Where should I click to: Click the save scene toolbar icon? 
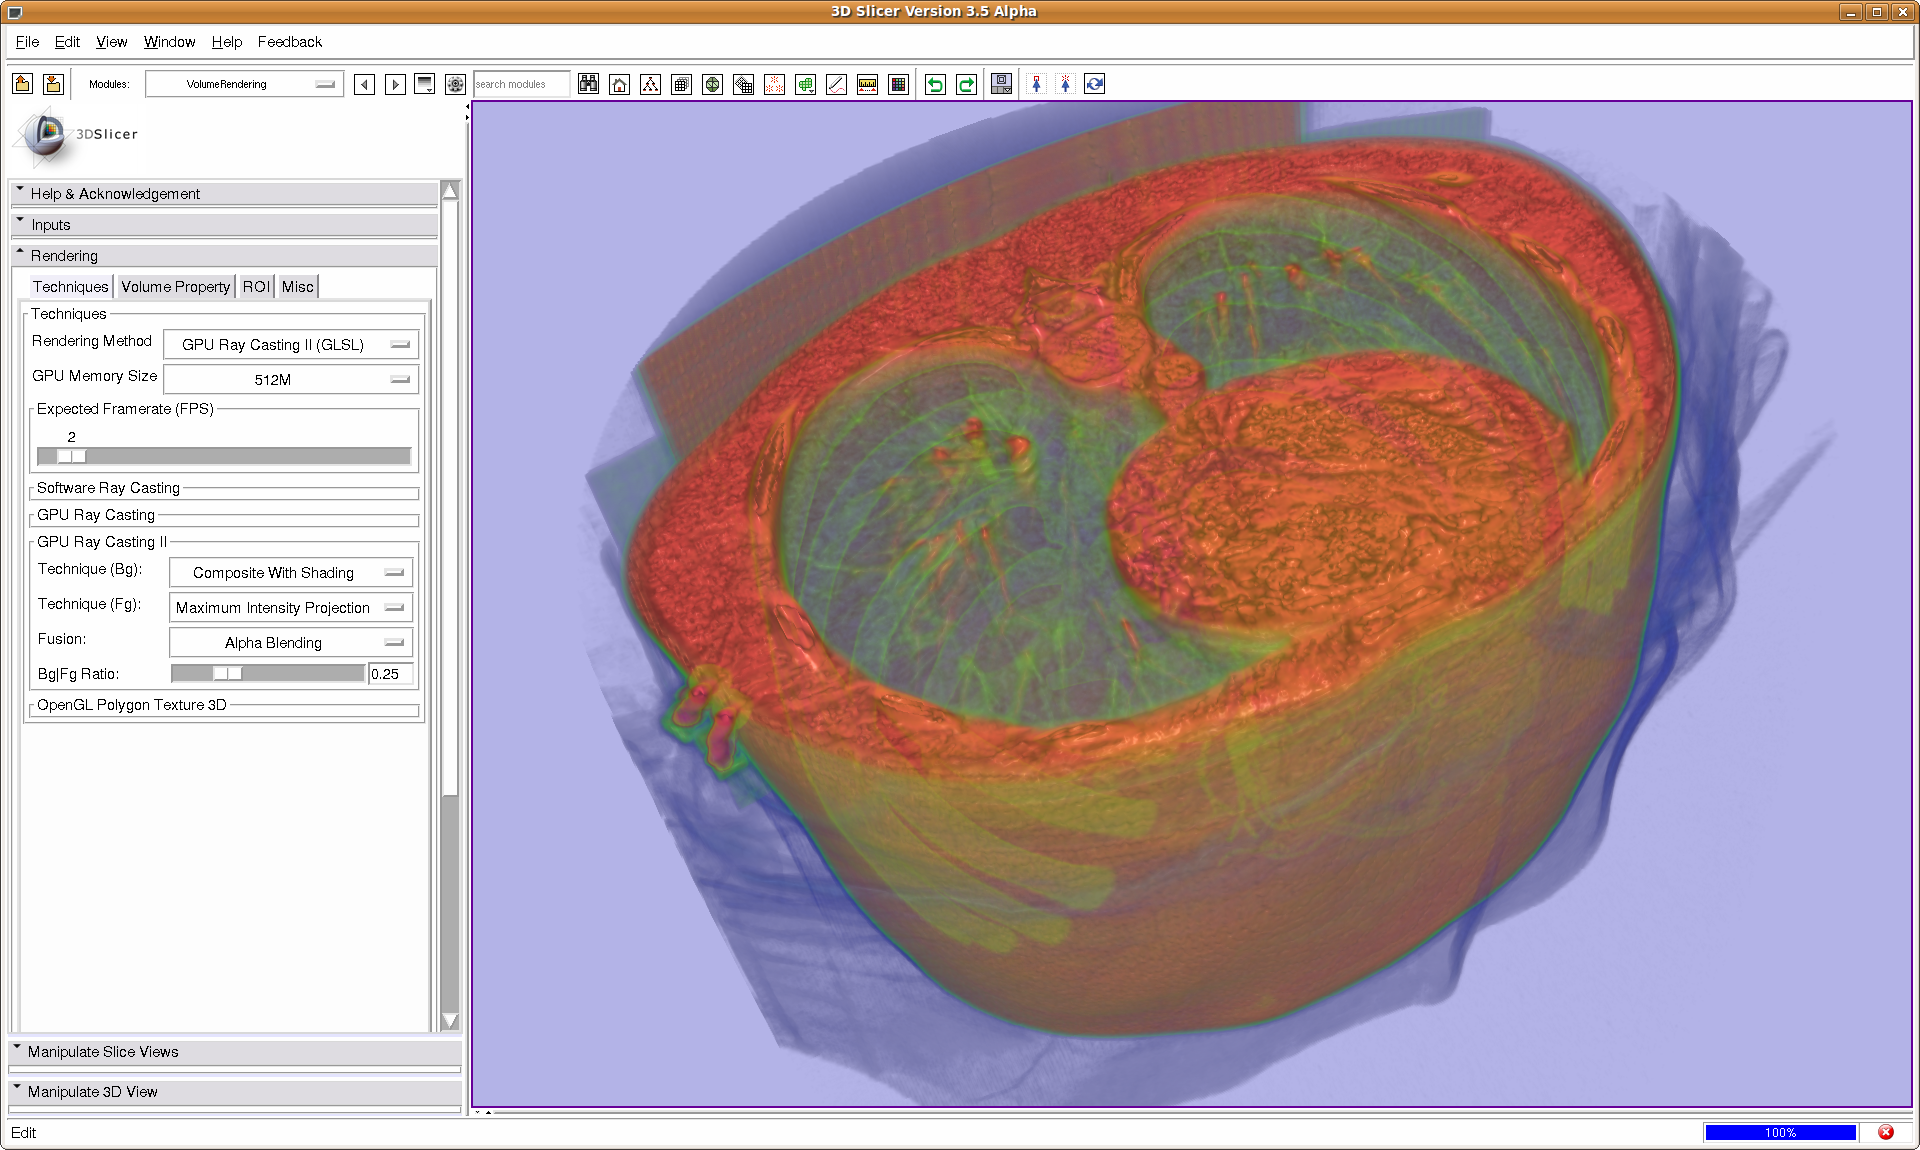(x=53, y=84)
